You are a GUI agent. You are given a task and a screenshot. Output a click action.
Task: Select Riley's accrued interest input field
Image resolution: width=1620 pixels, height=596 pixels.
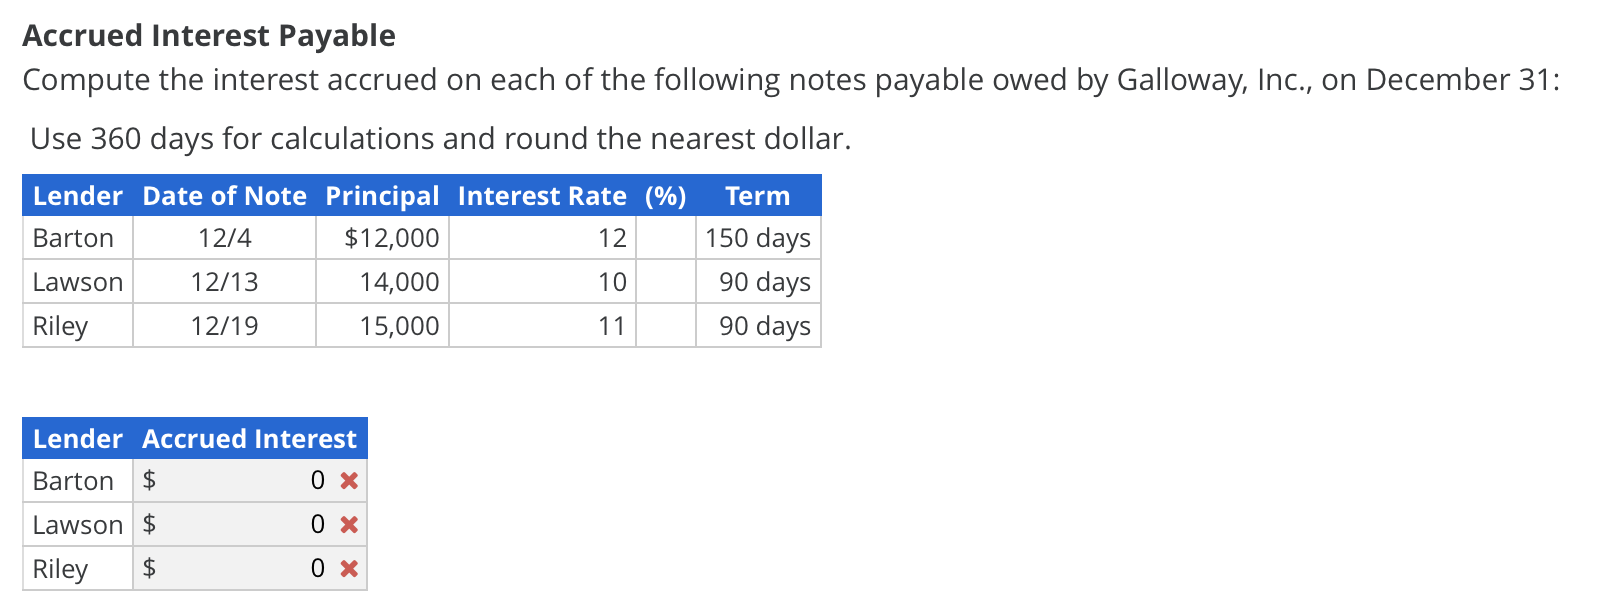250,568
